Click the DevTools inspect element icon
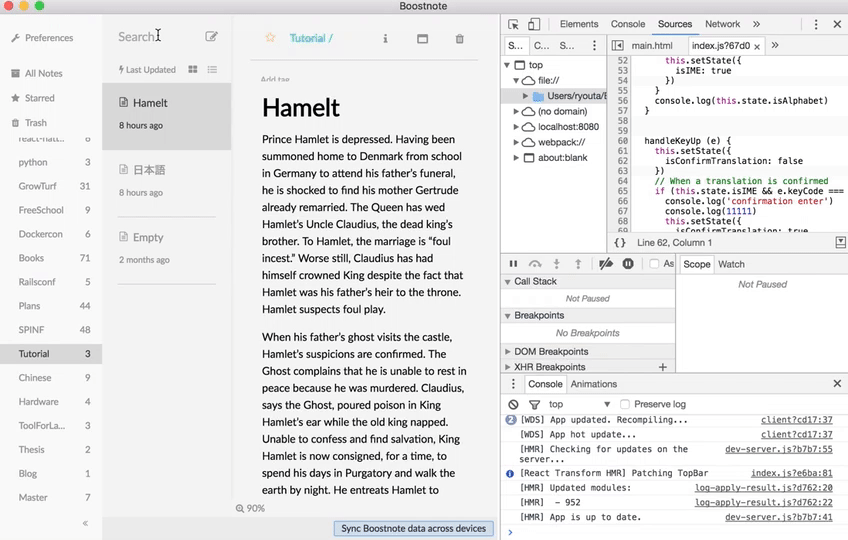Screen dimensions: 848x540 [513, 24]
